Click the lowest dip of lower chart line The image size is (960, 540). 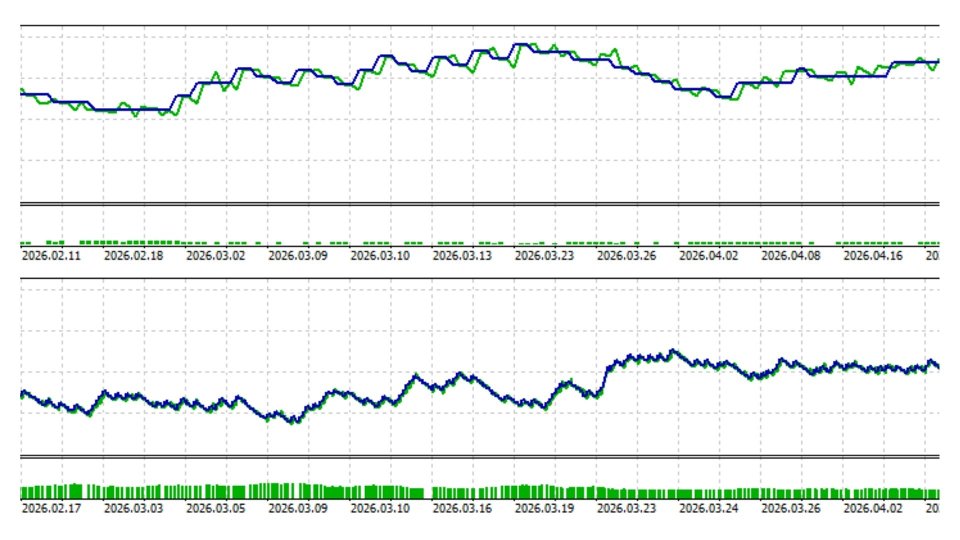(x=294, y=421)
